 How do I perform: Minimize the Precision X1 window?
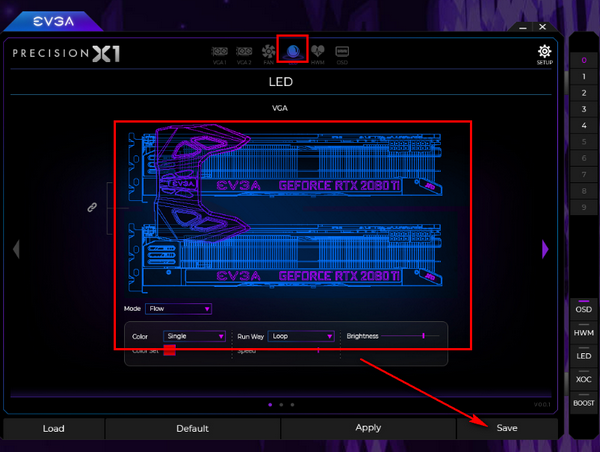[x=523, y=27]
